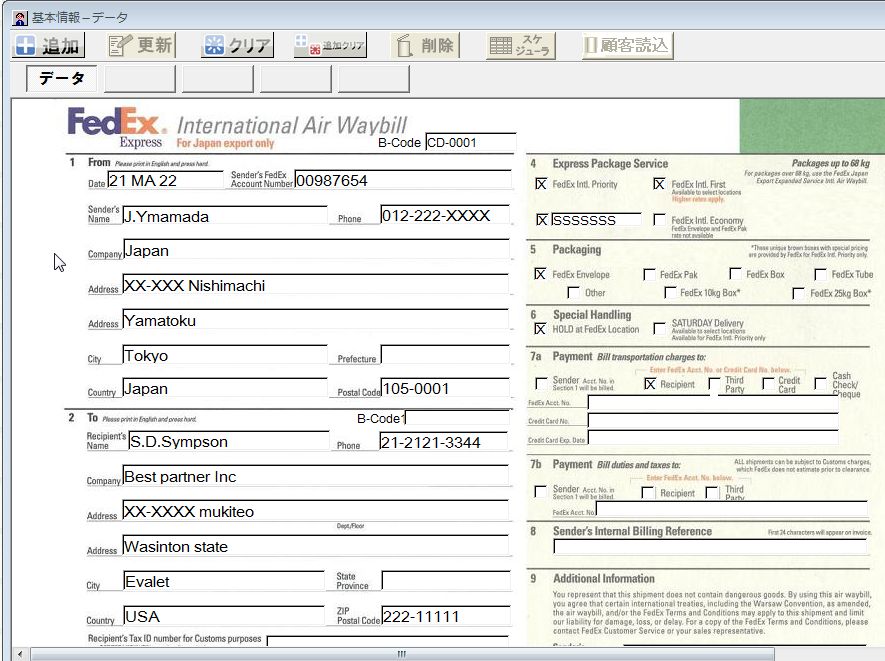Click the 追加クリア toolbar button
Screen dimensions: 885x661
(330, 45)
